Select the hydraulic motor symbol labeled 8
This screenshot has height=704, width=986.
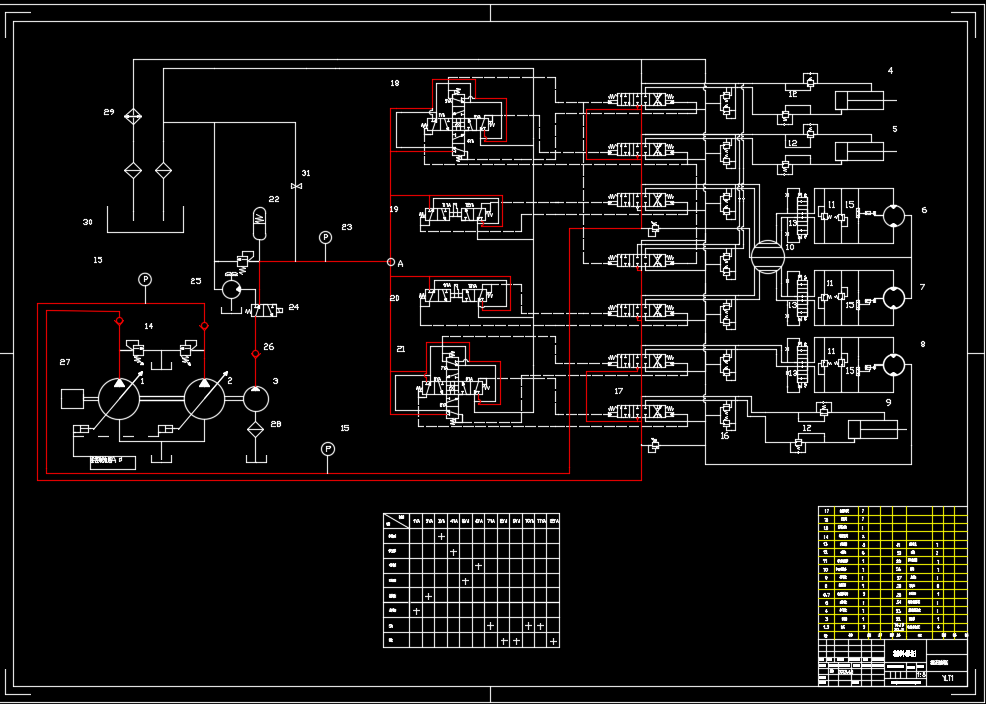pos(894,365)
